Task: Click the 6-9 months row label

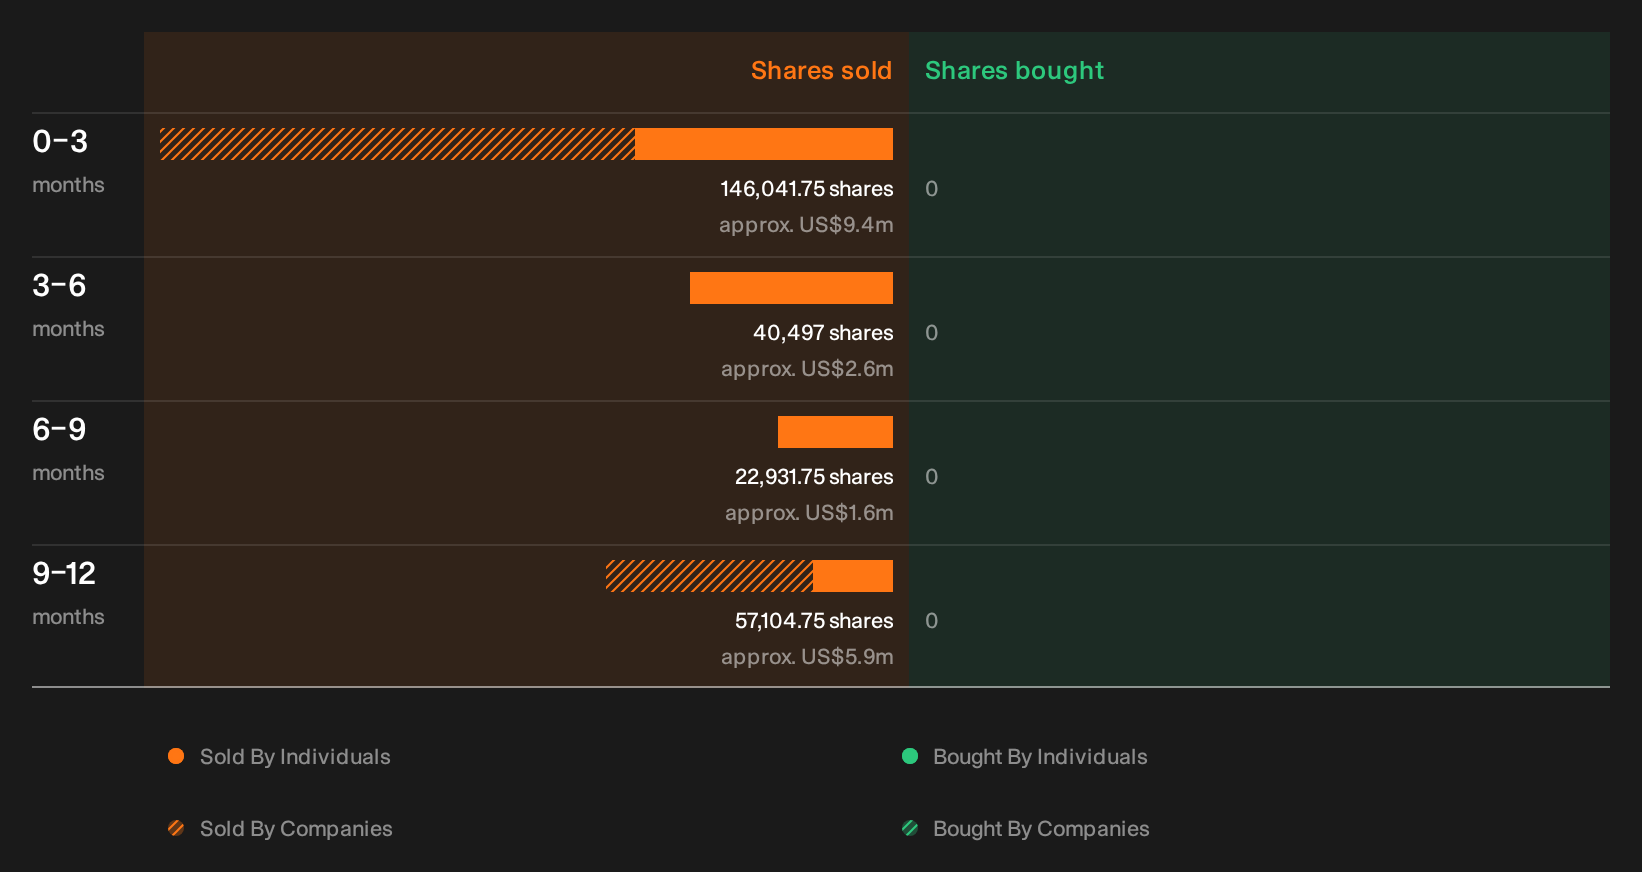Action: click(68, 449)
